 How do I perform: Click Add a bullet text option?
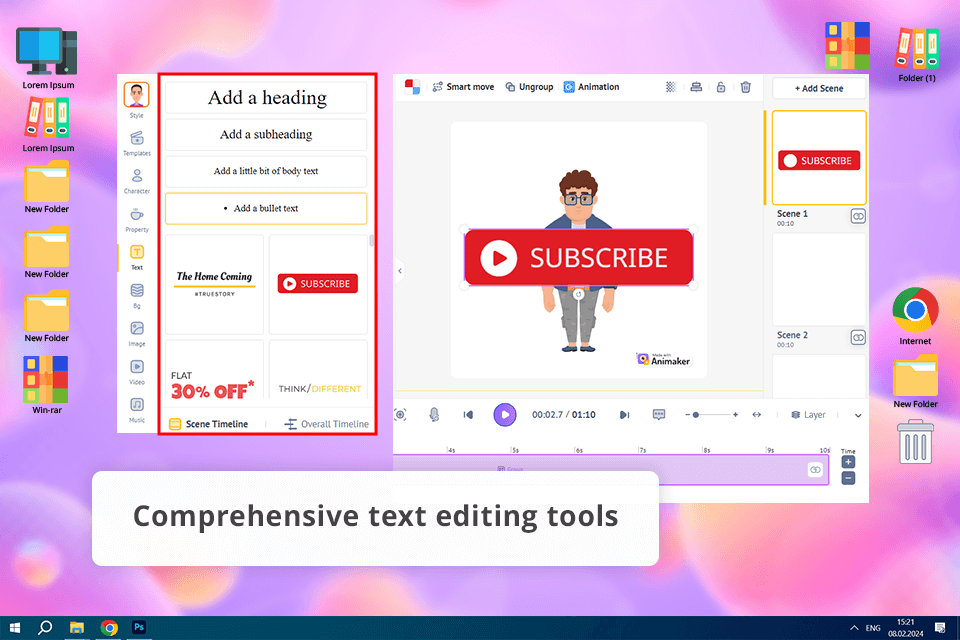tap(266, 208)
